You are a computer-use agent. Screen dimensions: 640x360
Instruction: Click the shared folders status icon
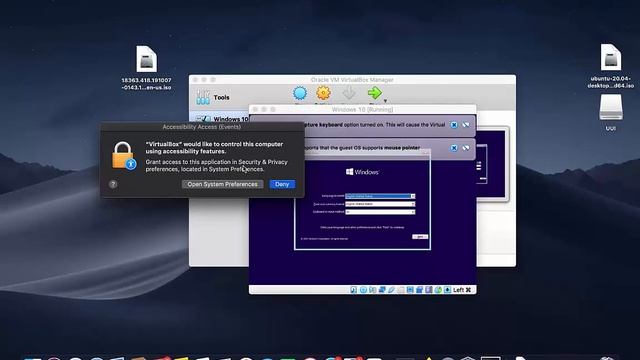401,290
